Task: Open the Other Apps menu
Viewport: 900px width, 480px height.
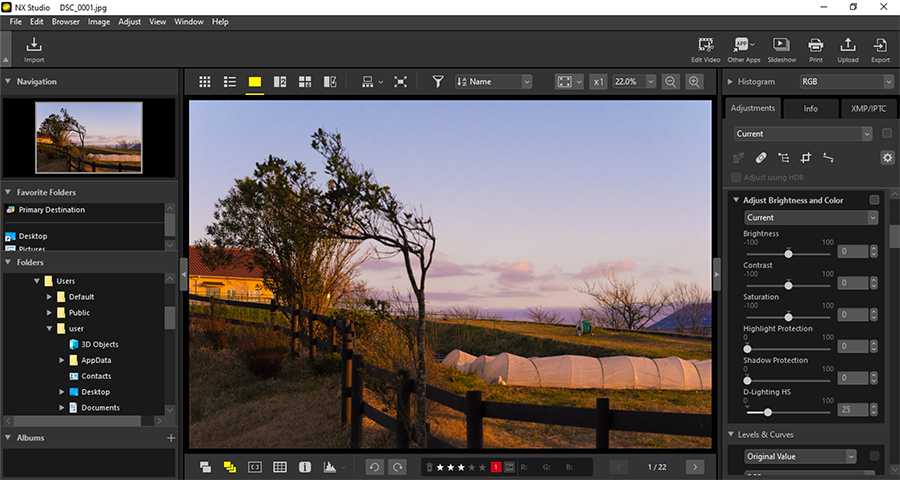Action: (x=744, y=49)
